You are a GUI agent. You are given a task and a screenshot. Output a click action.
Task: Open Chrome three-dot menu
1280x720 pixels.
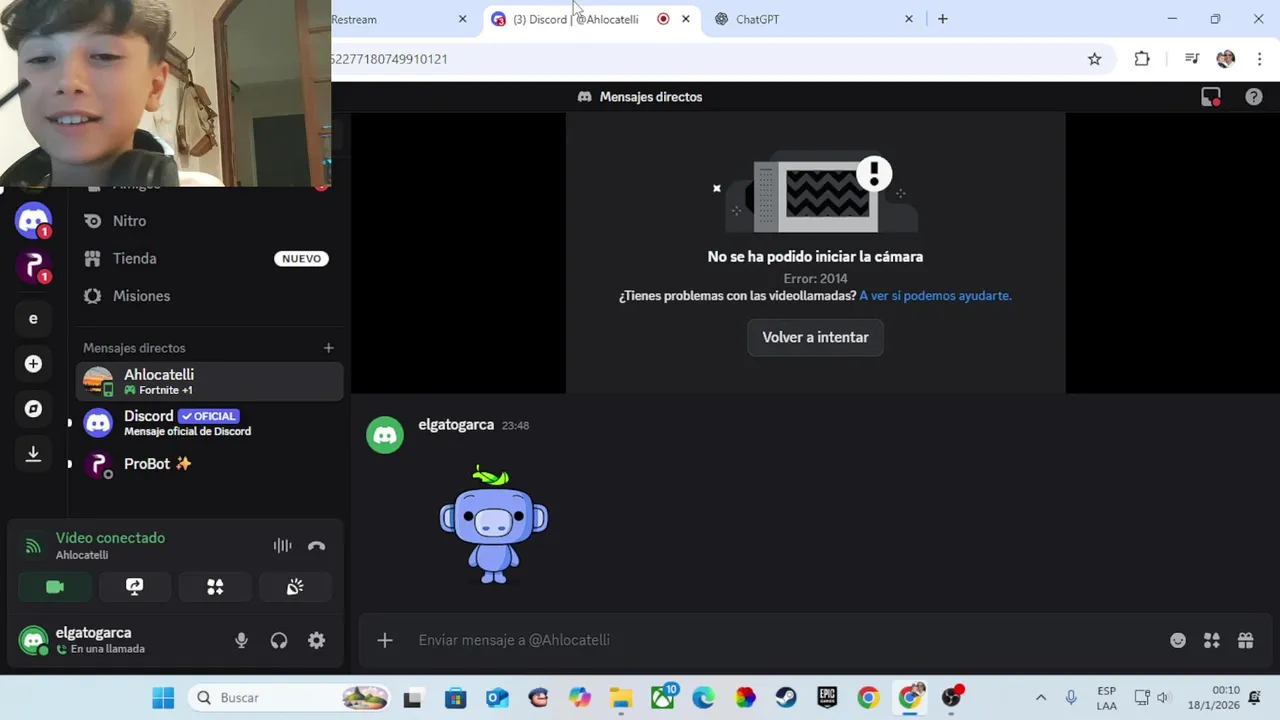pyautogui.click(x=1259, y=59)
